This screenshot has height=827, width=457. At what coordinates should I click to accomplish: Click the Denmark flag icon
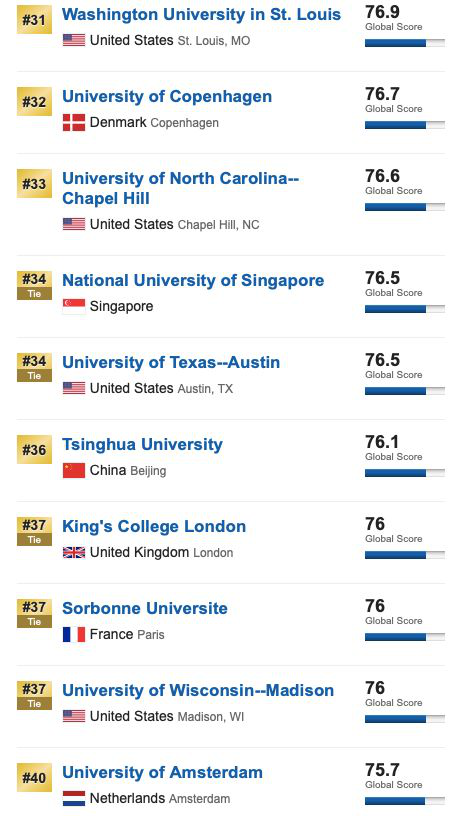(74, 122)
